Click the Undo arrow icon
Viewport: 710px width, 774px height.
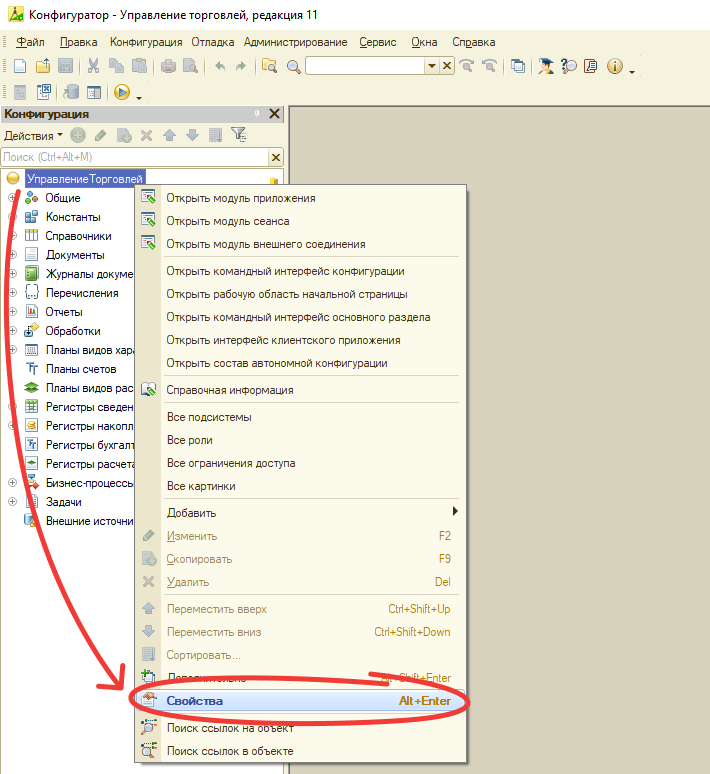(220, 66)
